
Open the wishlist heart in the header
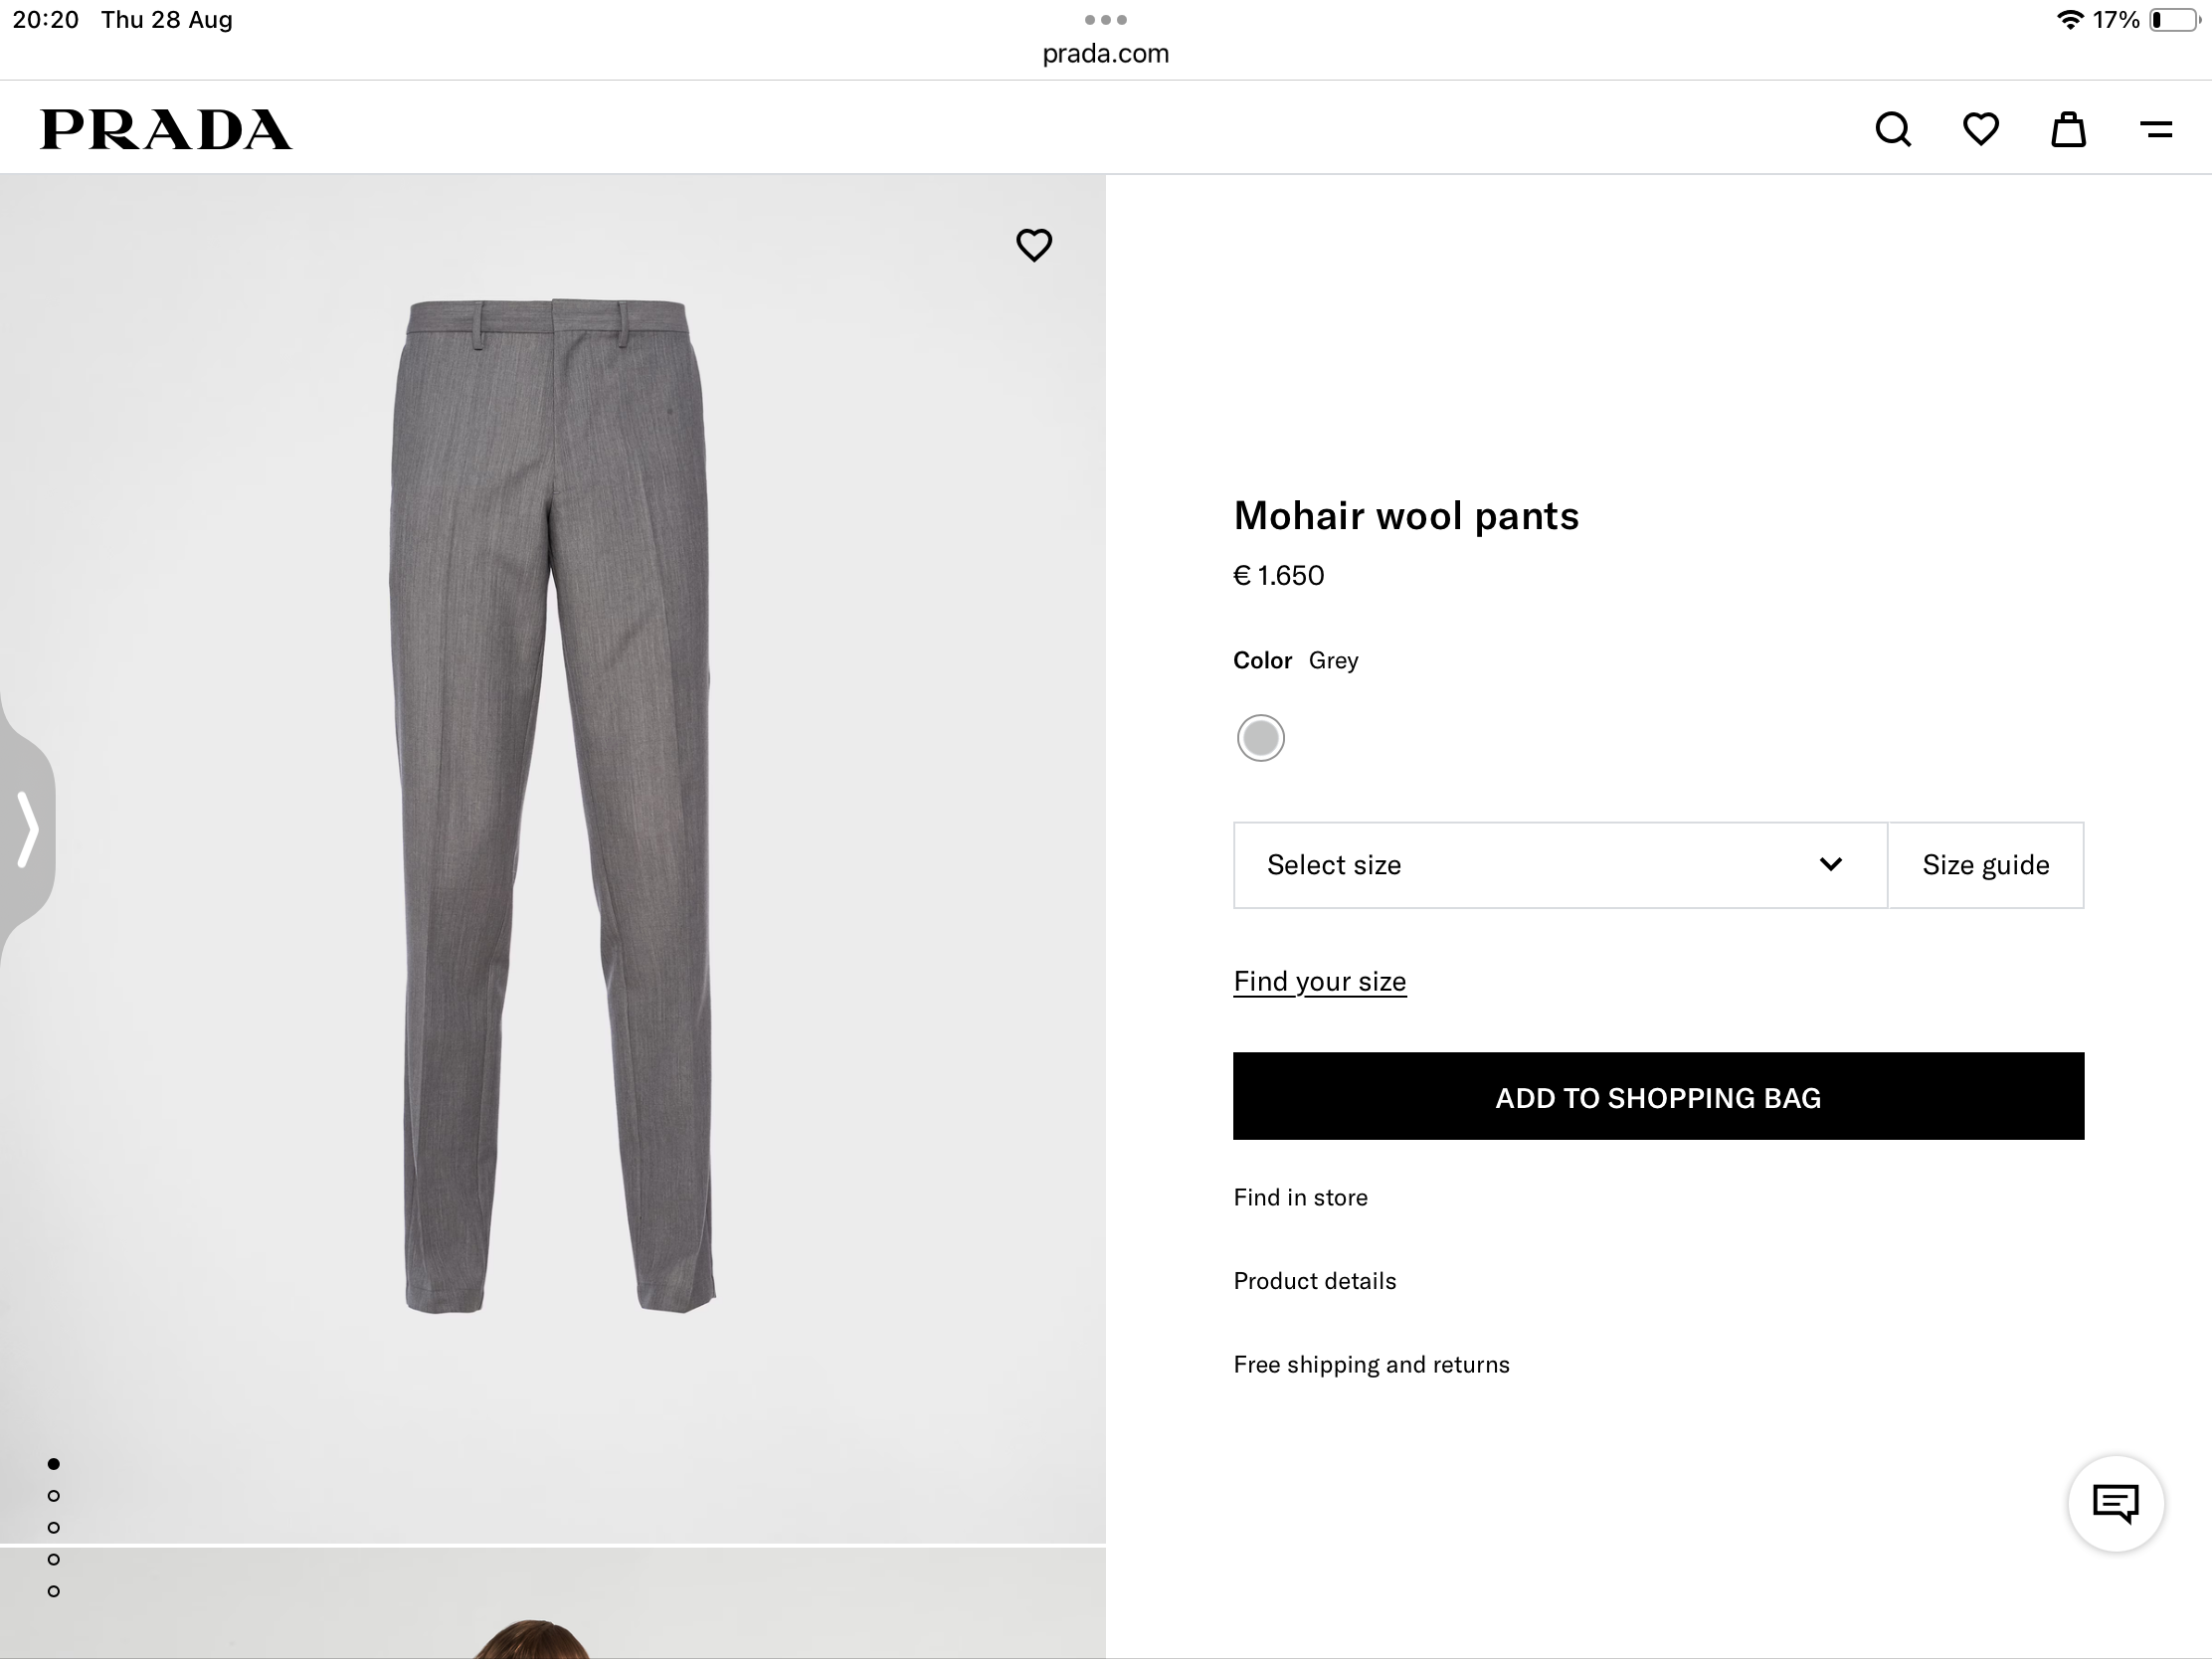1979,129
